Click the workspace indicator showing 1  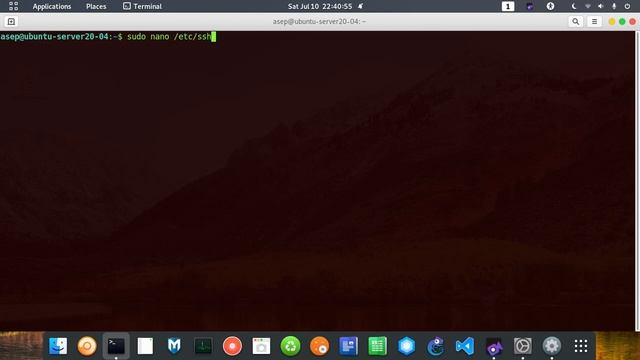[x=508, y=6]
